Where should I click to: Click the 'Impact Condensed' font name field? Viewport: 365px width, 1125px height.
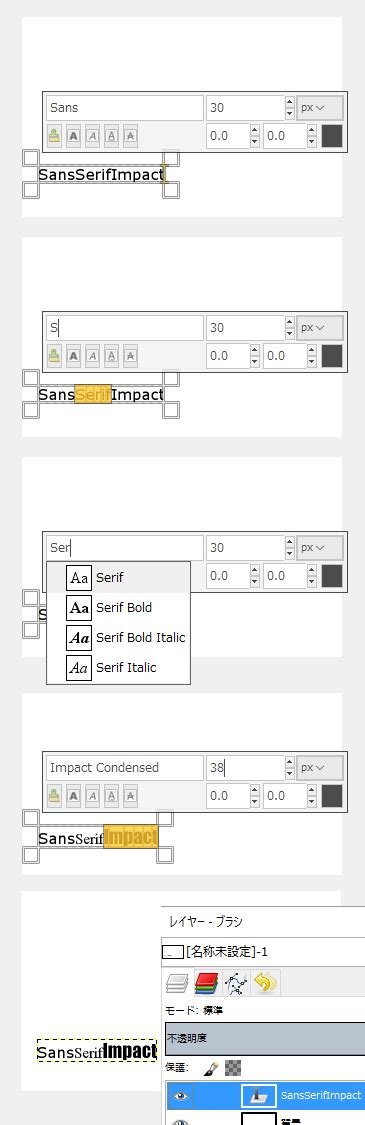click(125, 768)
